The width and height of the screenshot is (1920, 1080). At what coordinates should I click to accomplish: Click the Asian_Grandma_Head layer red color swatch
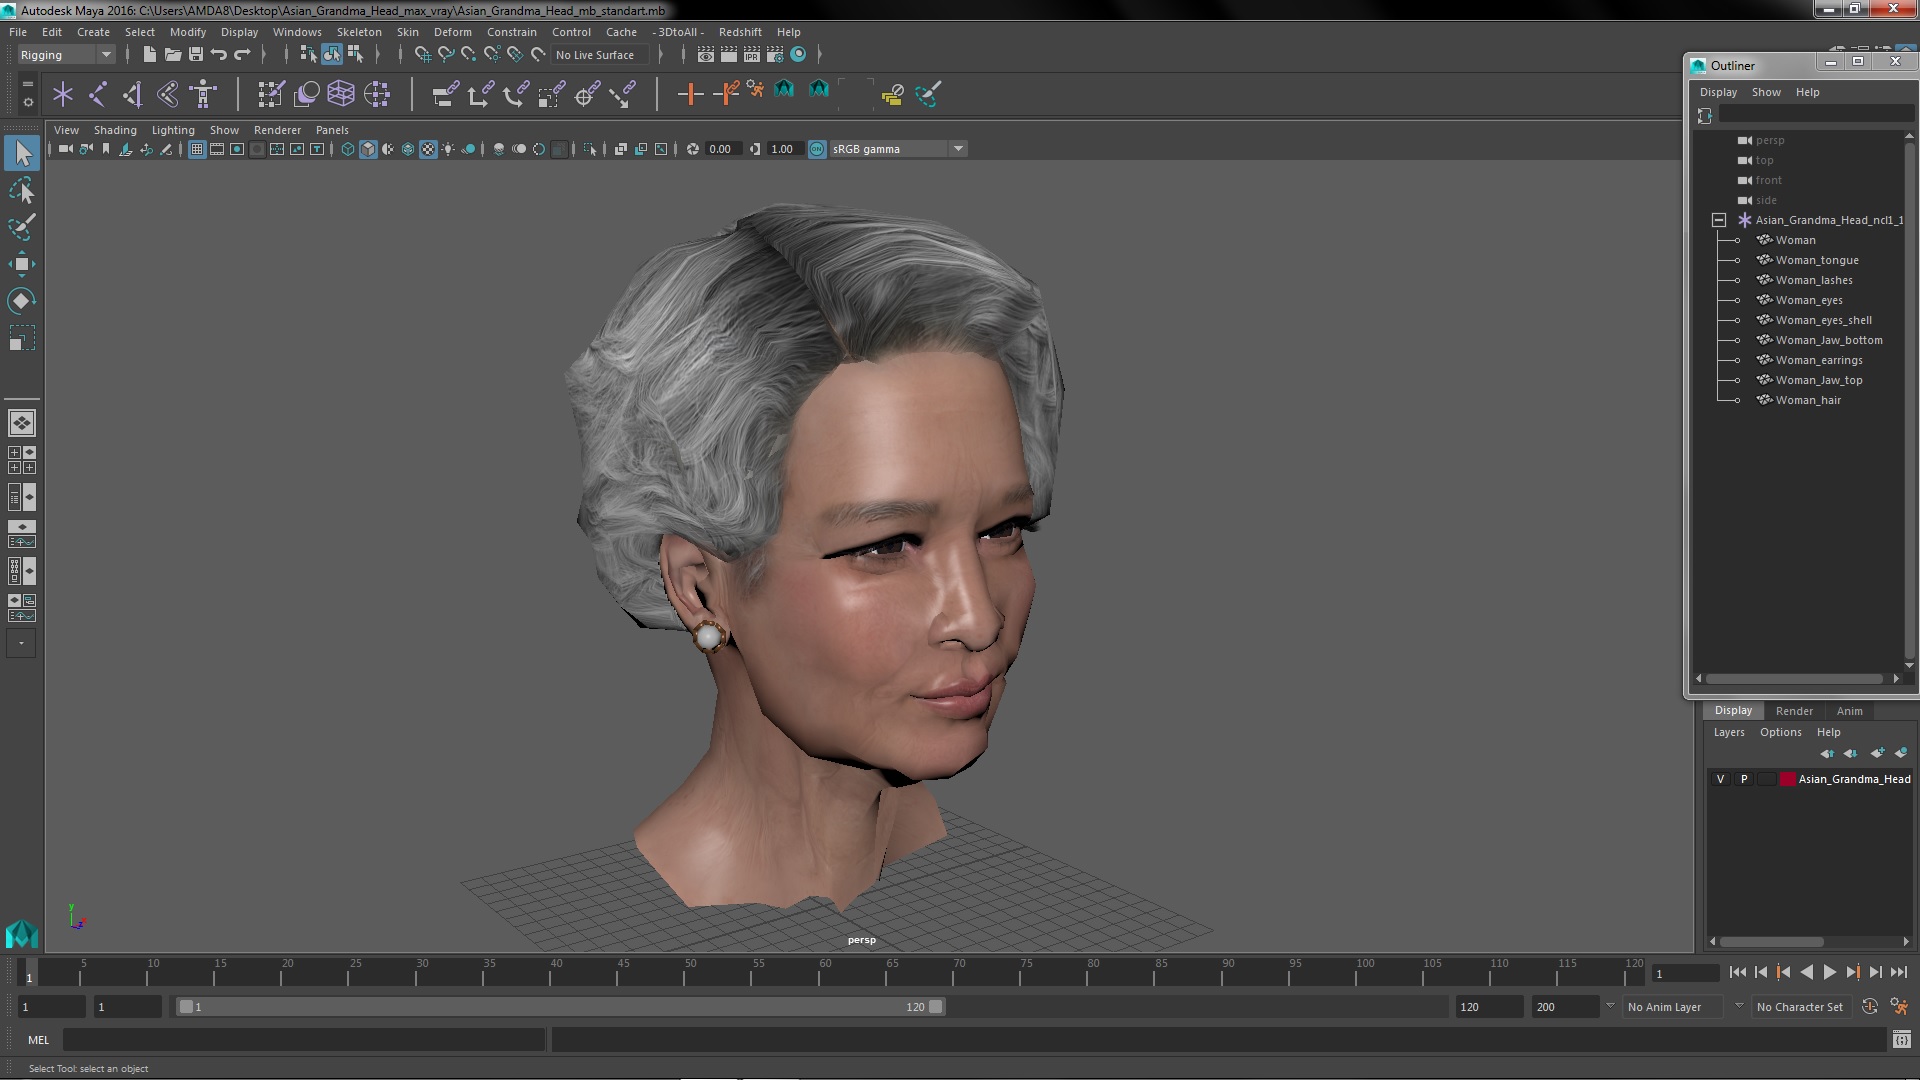pos(1787,779)
